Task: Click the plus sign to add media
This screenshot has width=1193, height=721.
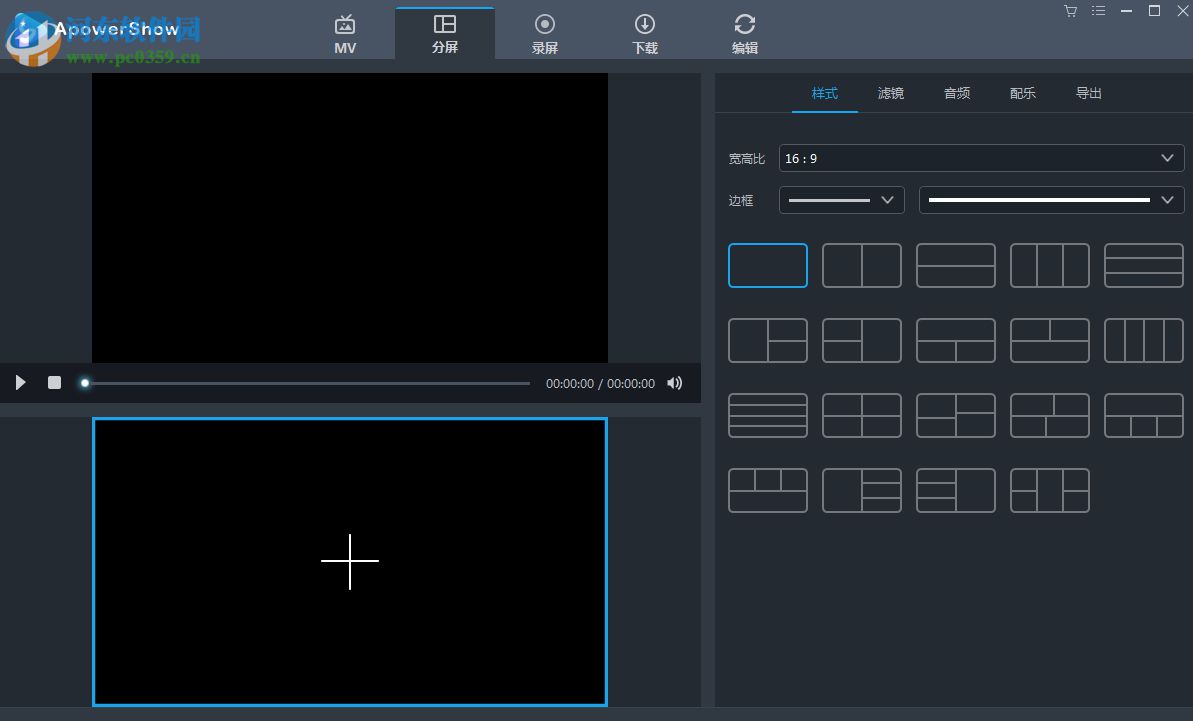Action: [x=350, y=561]
